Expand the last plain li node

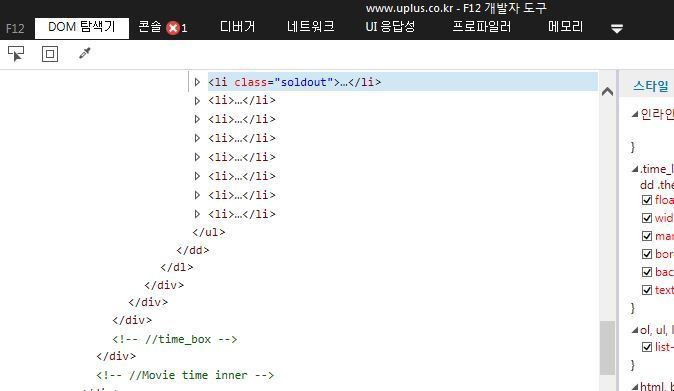(x=197, y=214)
